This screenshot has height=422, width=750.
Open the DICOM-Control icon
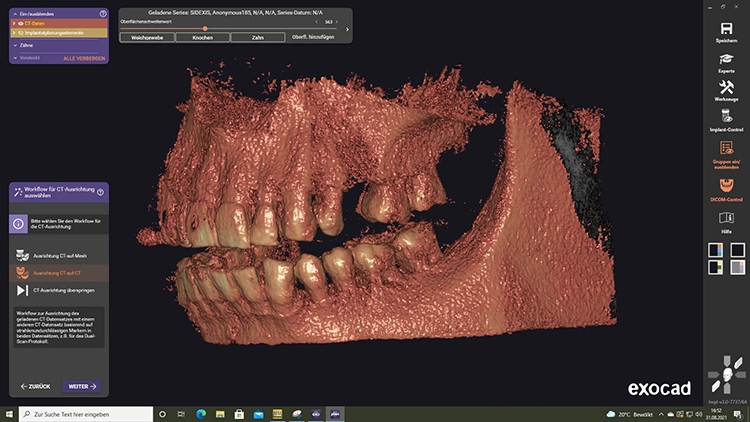click(x=726, y=186)
